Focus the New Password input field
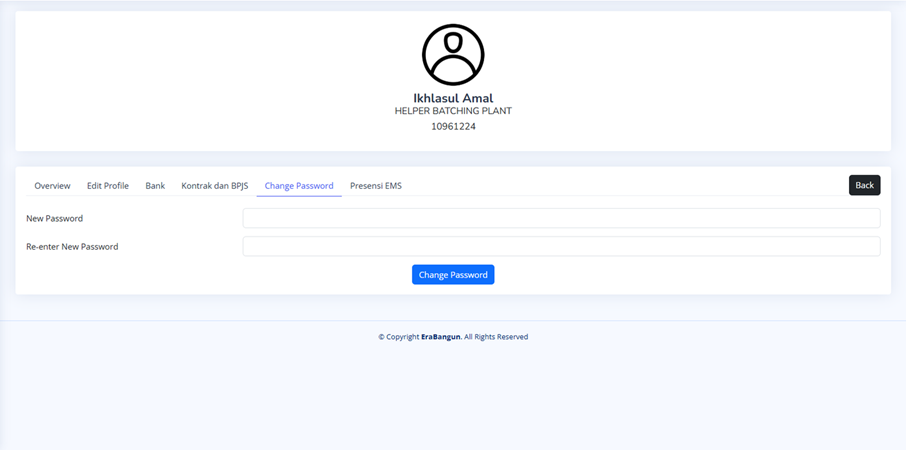This screenshot has height=450, width=906. (x=561, y=218)
